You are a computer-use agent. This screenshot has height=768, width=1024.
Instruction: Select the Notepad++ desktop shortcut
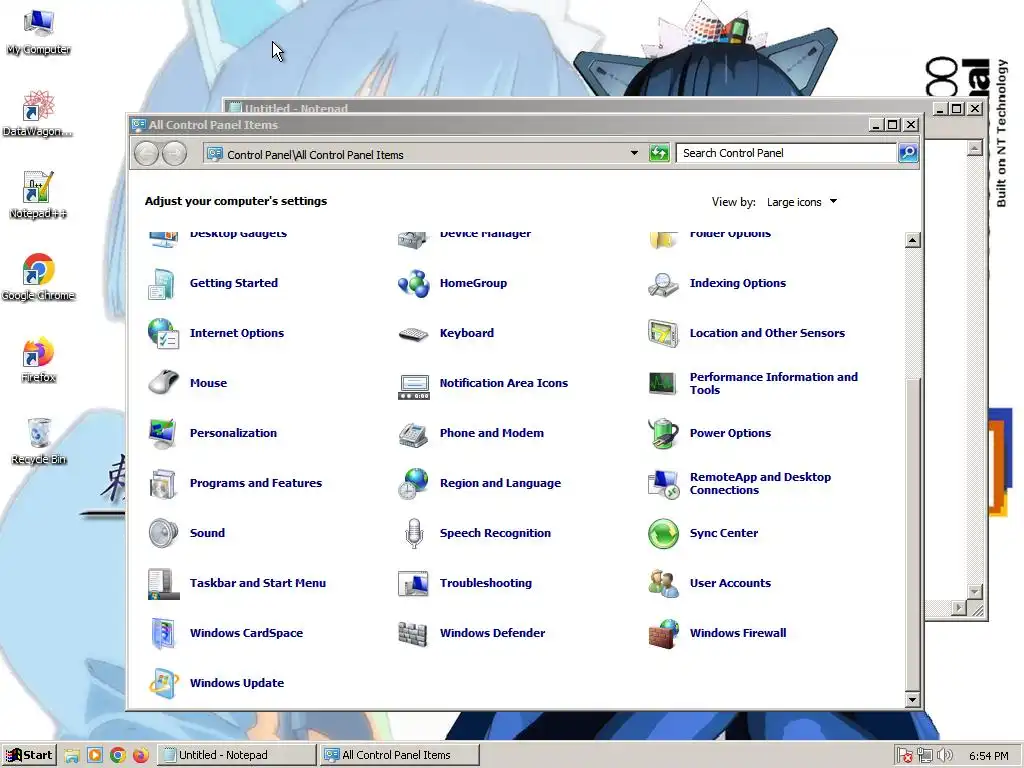38,196
